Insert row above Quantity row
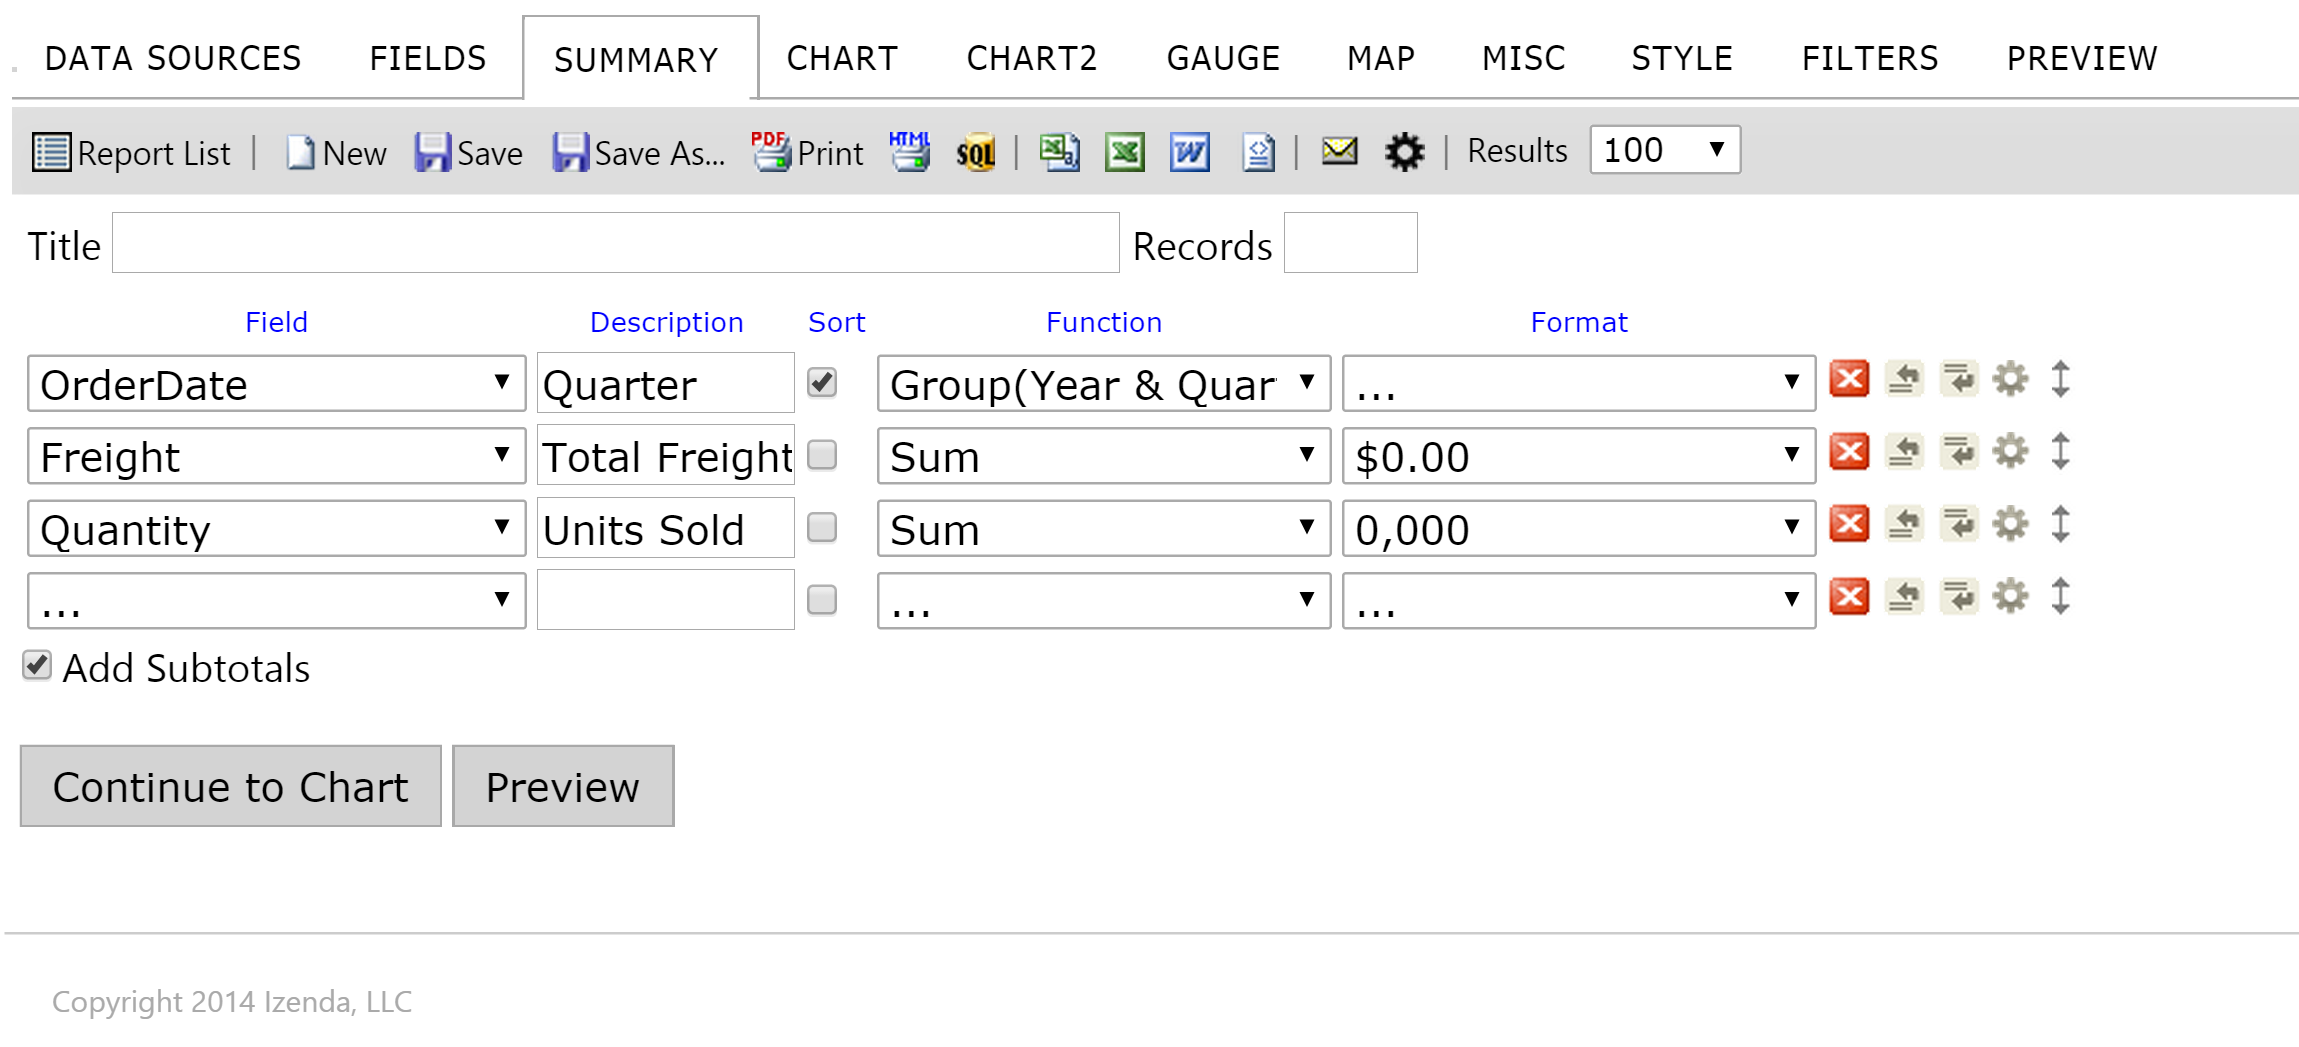This screenshot has width=2299, height=1047. point(1904,523)
